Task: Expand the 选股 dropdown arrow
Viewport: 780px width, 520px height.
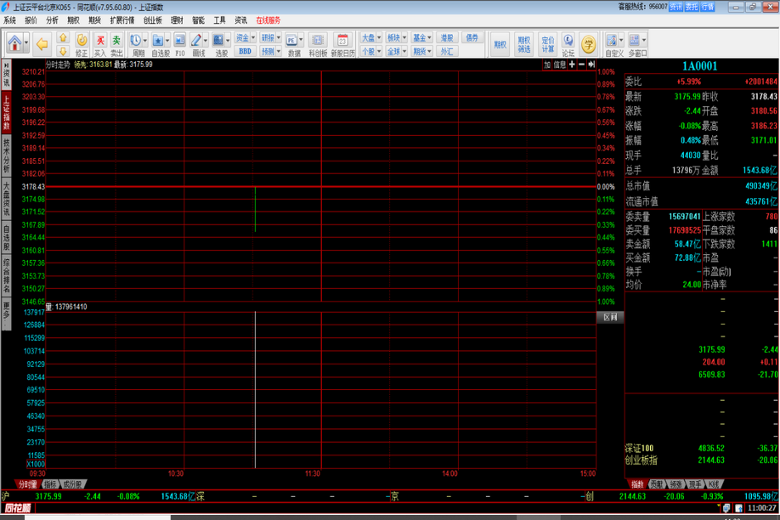Action: (228, 40)
